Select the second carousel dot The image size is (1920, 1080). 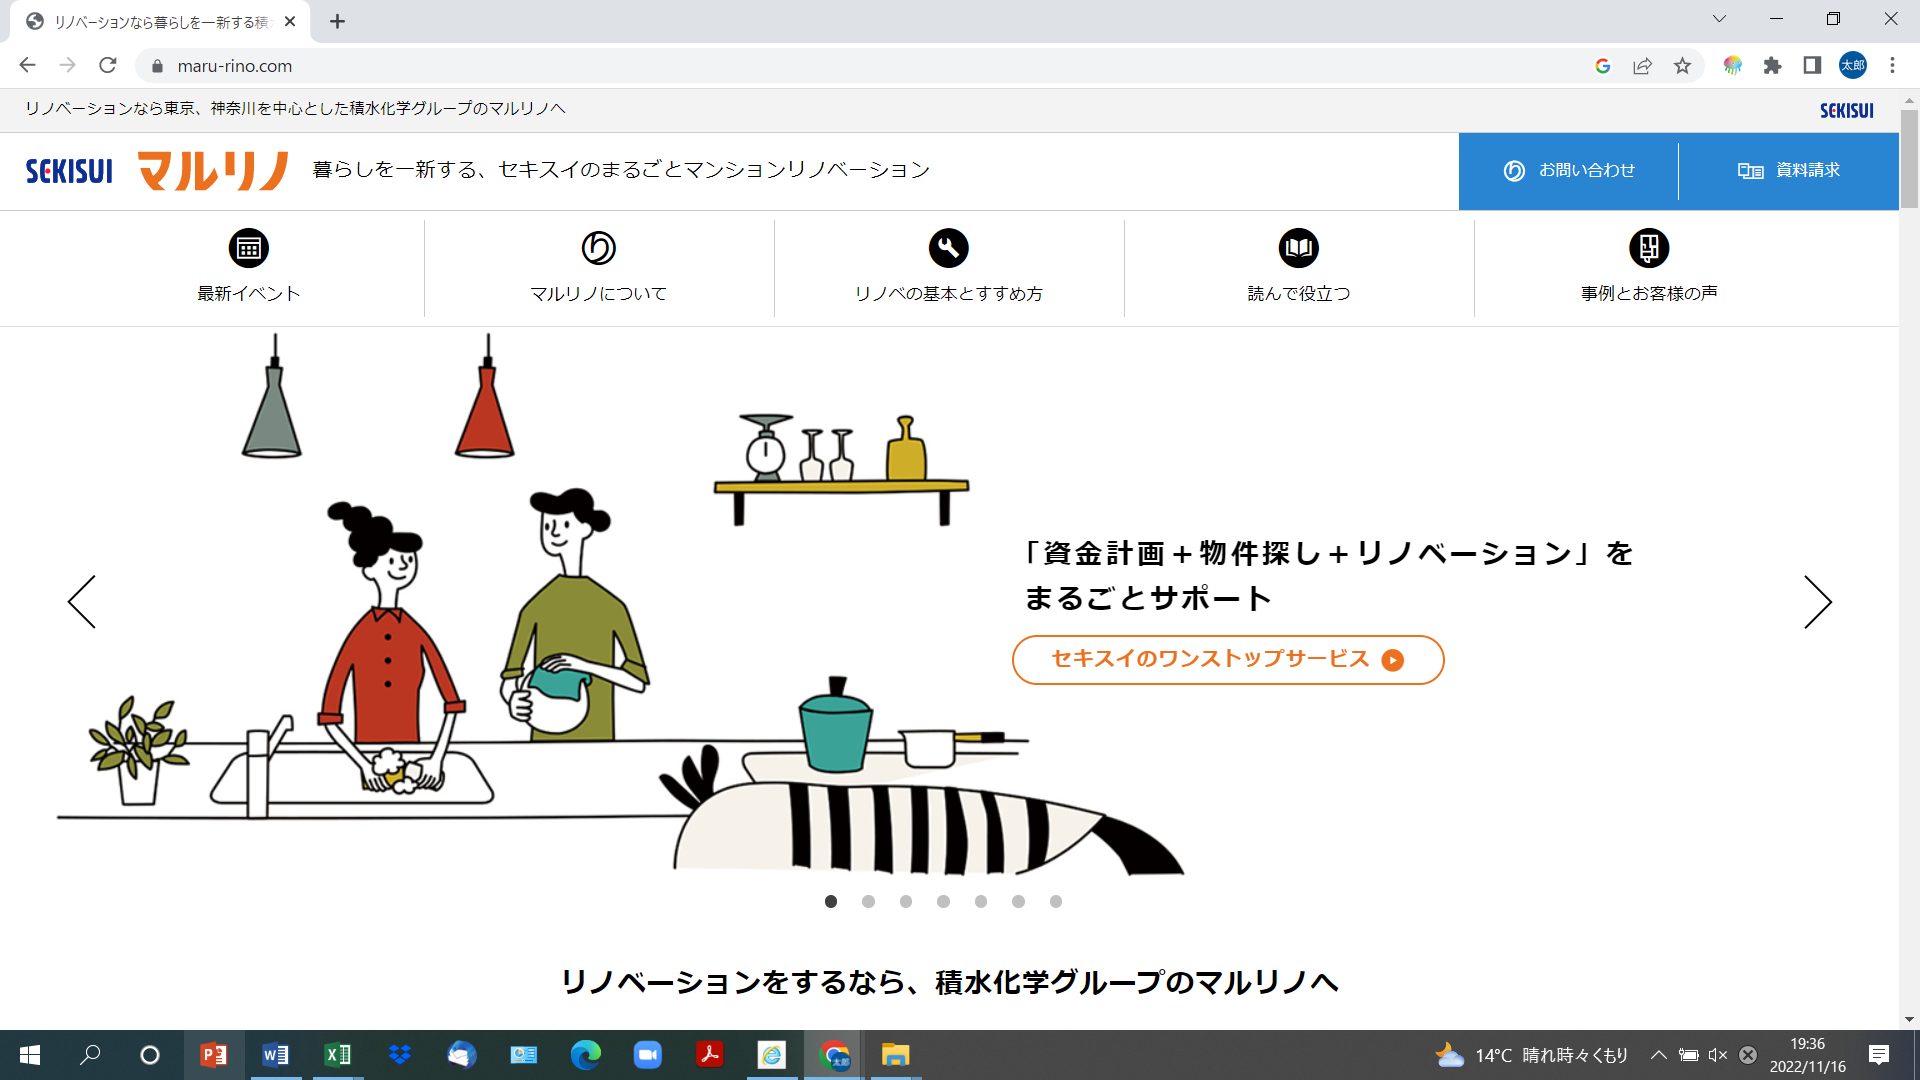click(868, 902)
